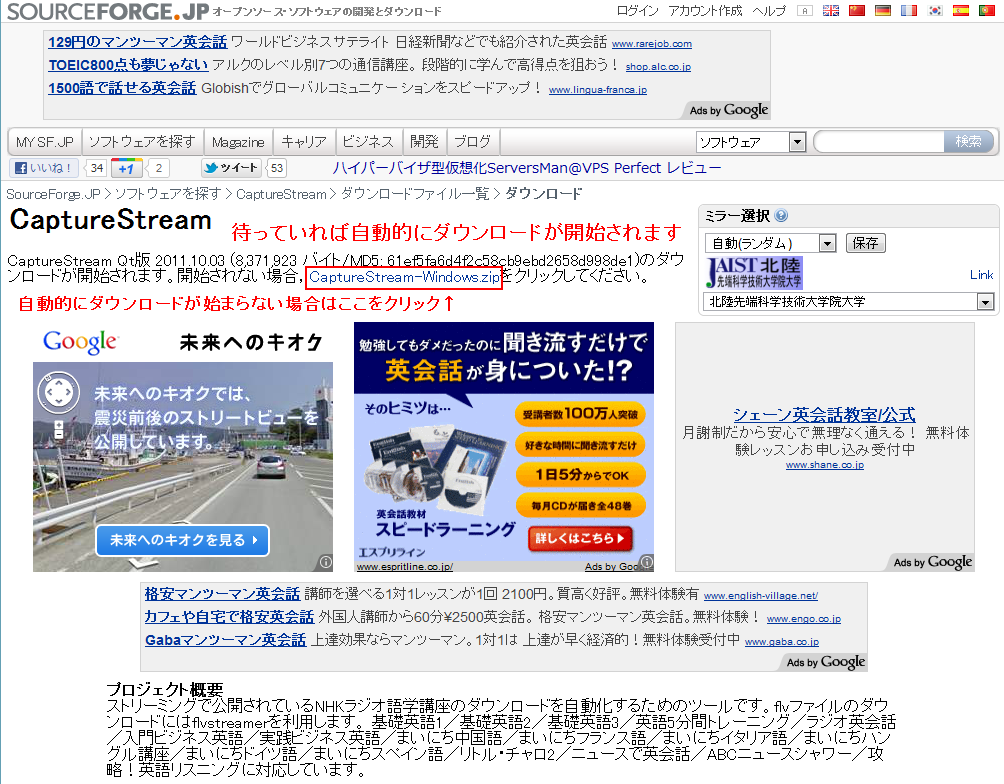Click the 検索 search button
This screenshot has width=1004, height=784.
tap(968, 142)
